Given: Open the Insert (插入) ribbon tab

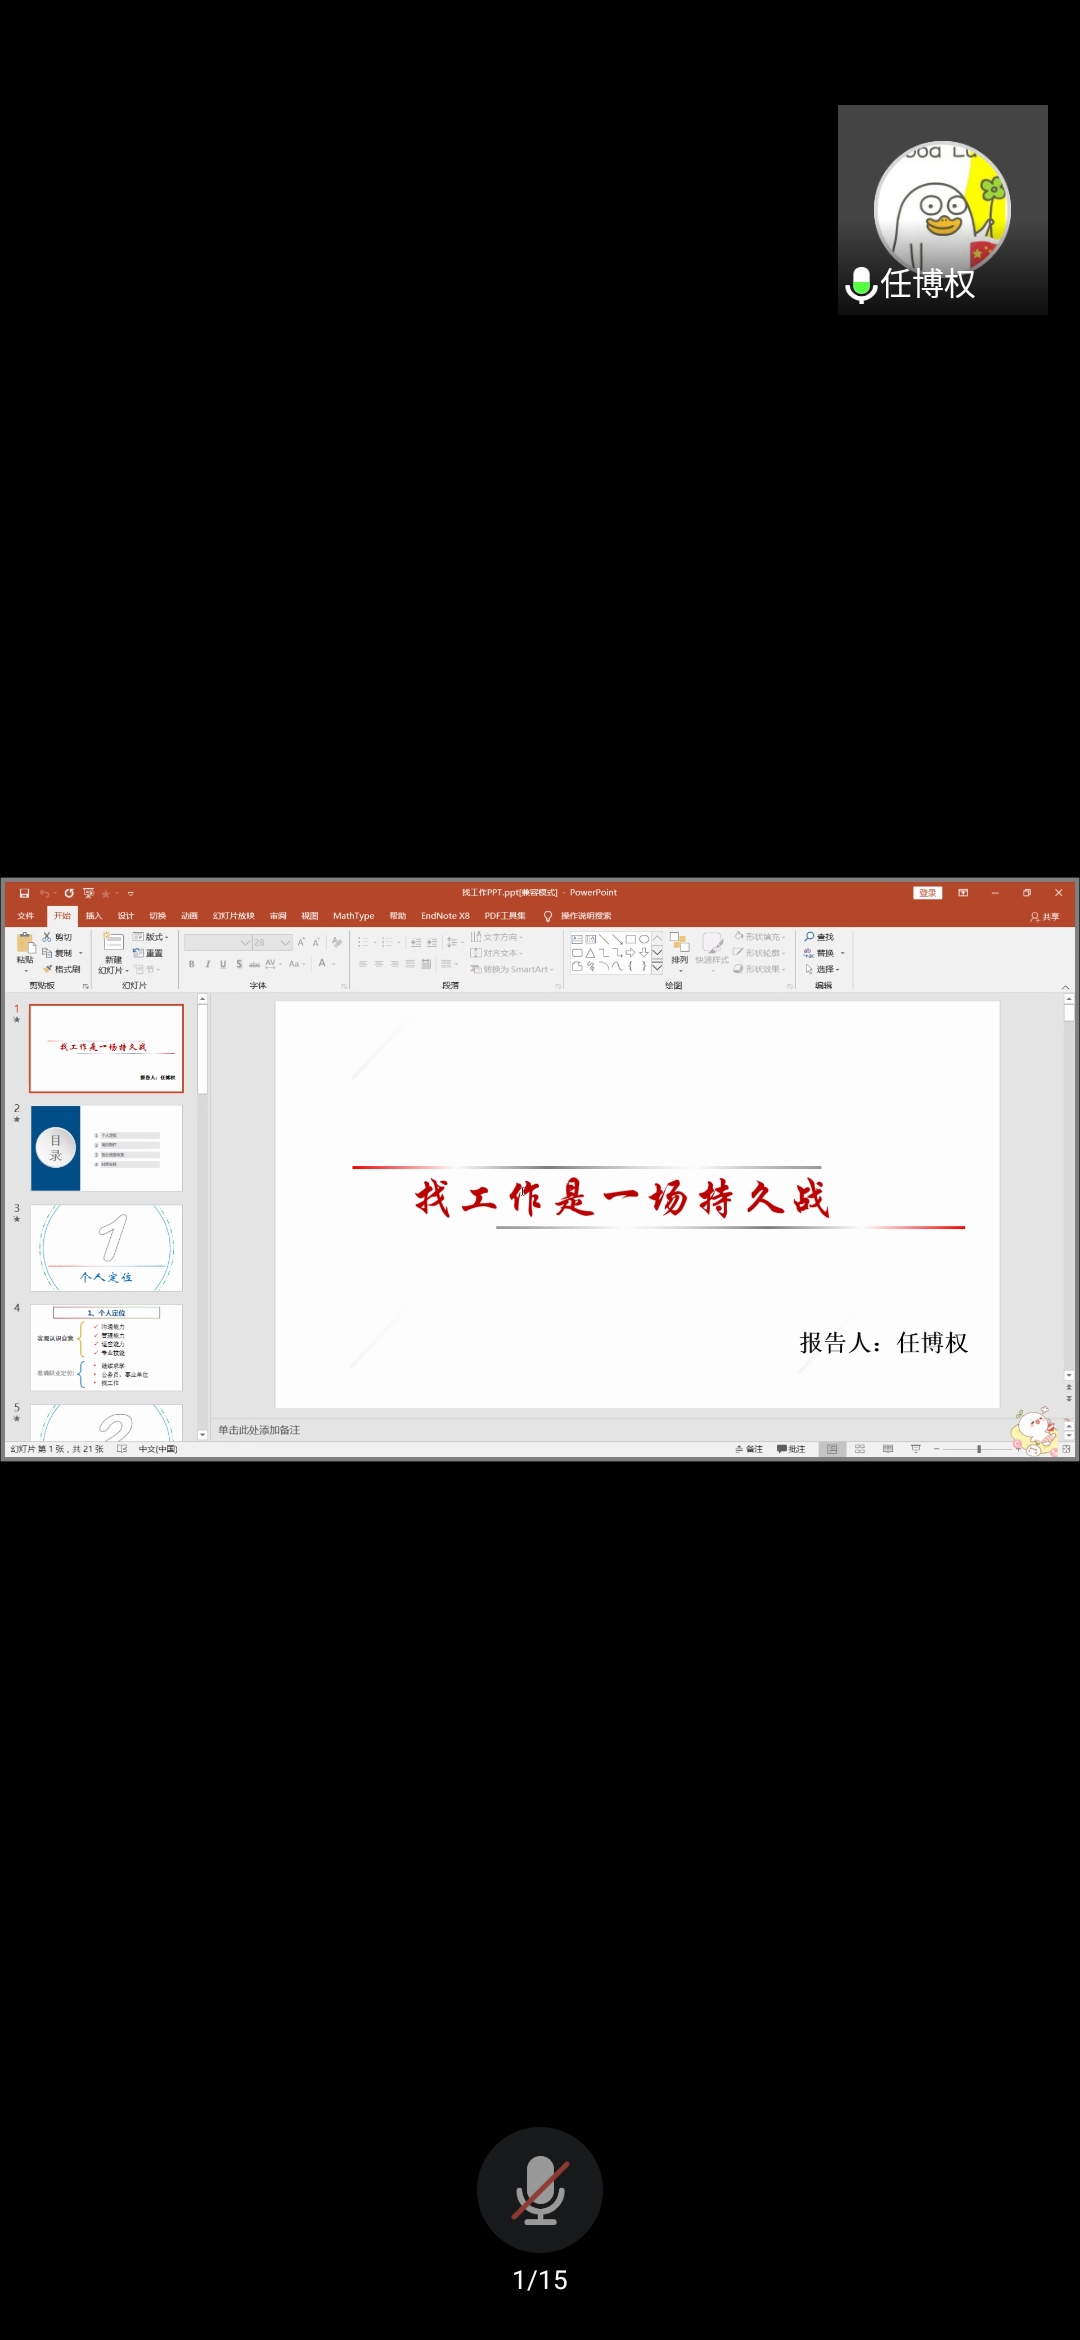Looking at the screenshot, I should 94,916.
